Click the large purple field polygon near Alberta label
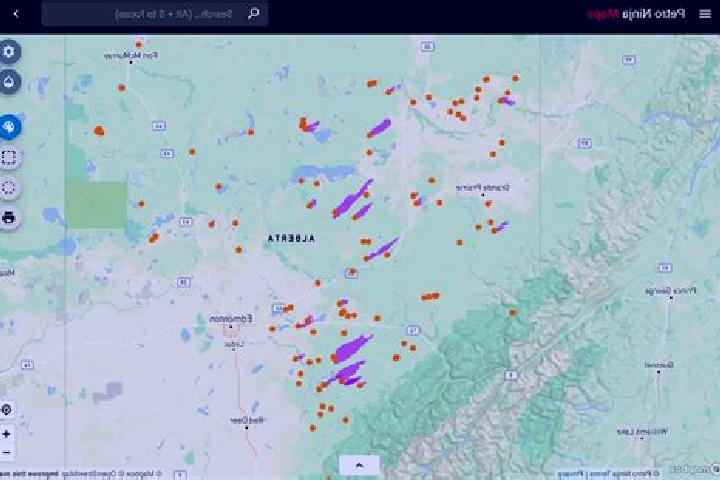This screenshot has height=480, width=720. [x=352, y=199]
